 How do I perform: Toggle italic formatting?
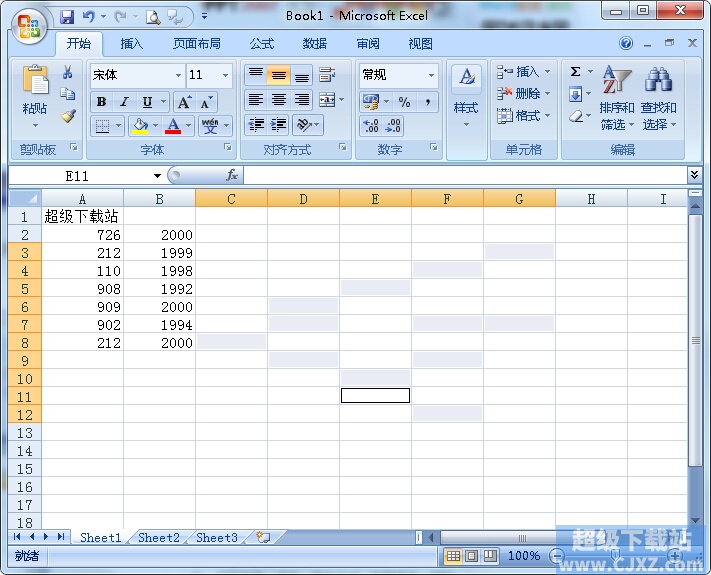pyautogui.click(x=124, y=102)
